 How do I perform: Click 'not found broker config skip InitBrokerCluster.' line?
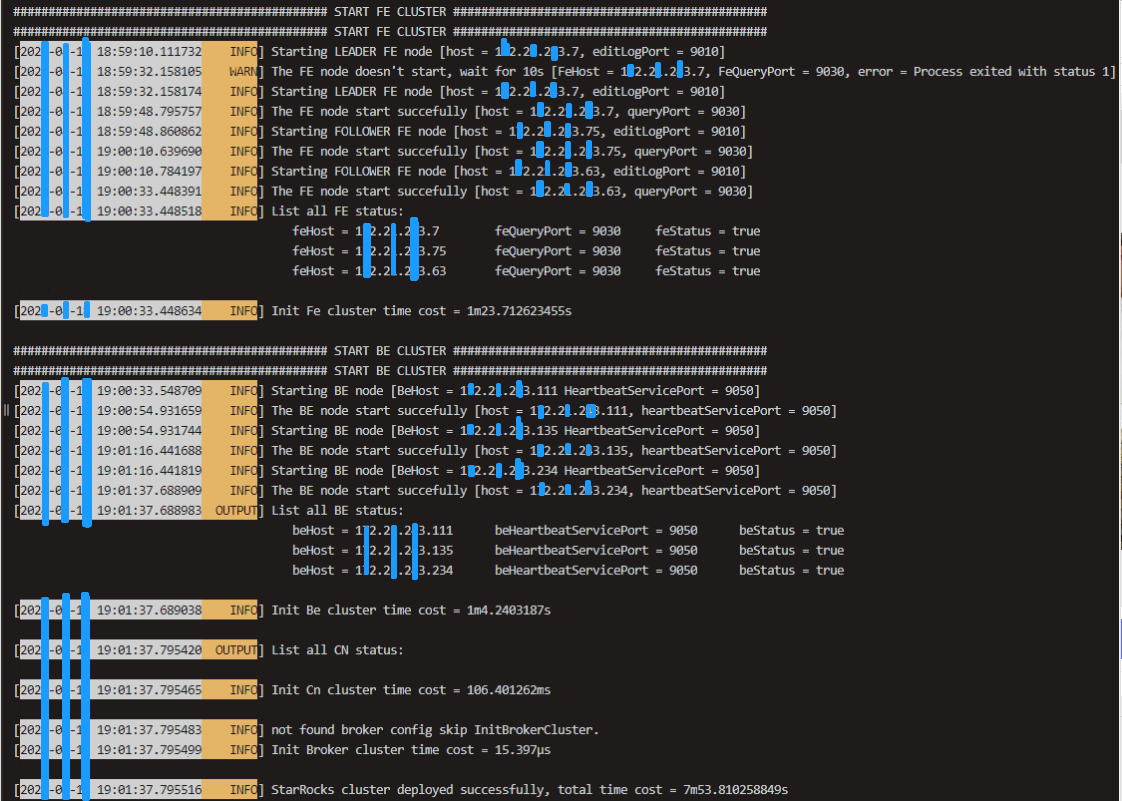tap(434, 730)
